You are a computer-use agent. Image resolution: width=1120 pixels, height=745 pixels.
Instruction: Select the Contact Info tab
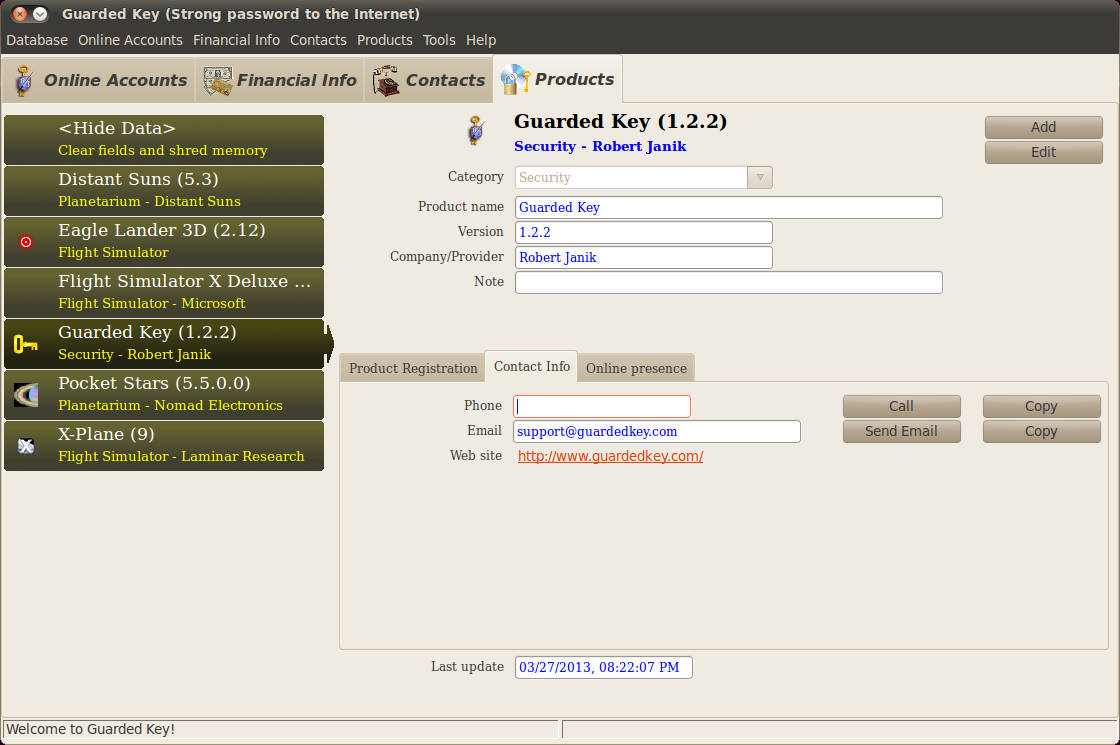coord(531,366)
